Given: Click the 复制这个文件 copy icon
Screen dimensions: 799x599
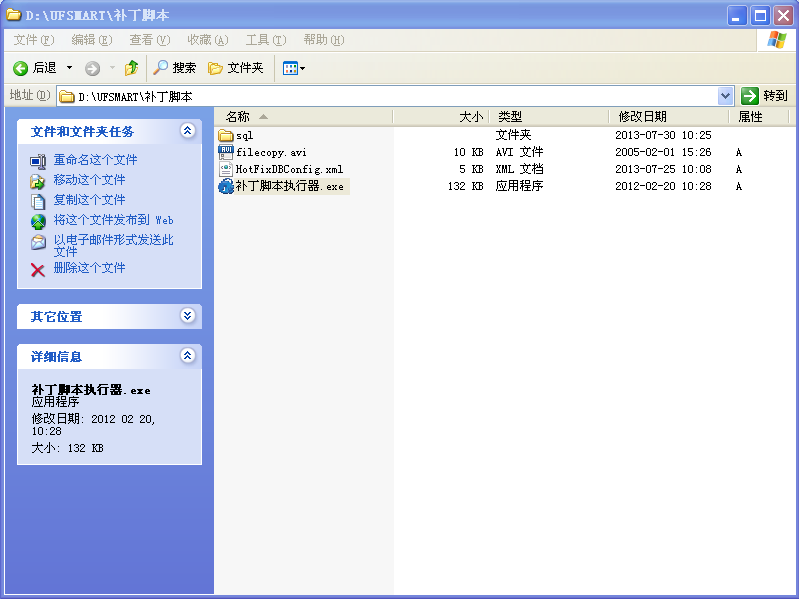Looking at the screenshot, I should (38, 201).
